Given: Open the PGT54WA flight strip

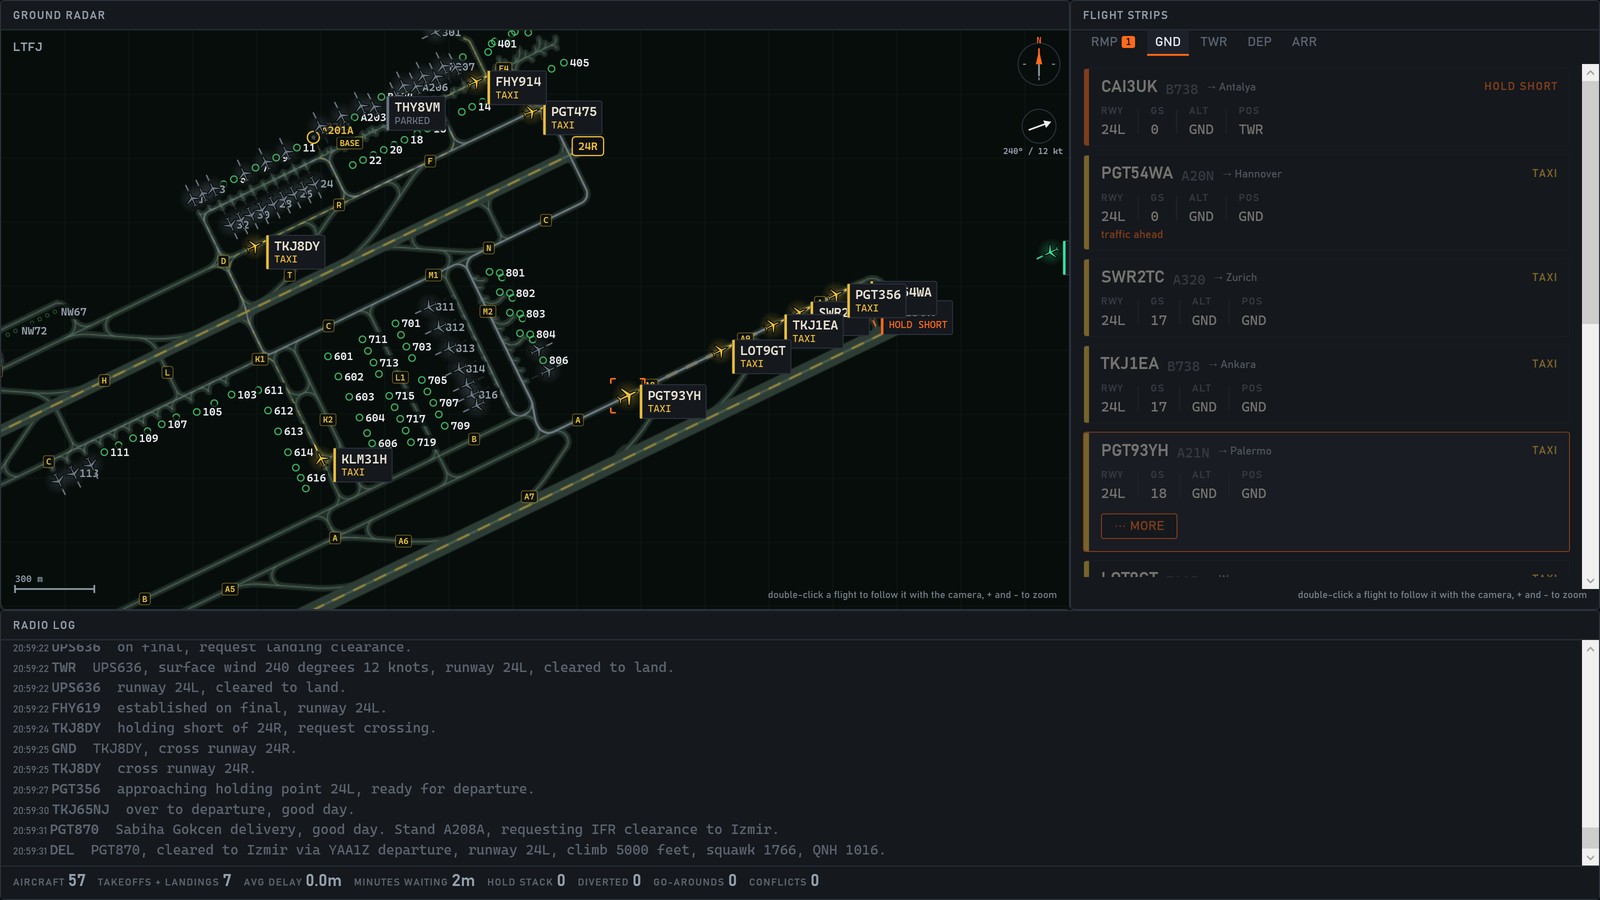Looking at the screenshot, I should tap(1327, 203).
